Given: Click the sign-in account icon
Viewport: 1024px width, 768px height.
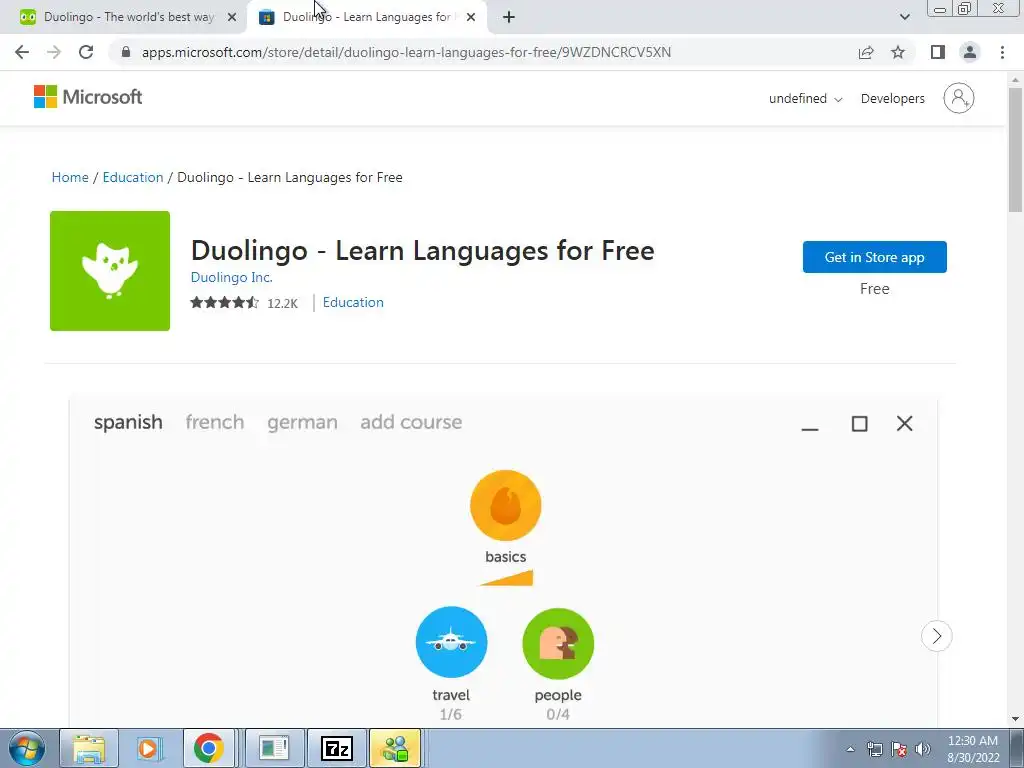Looking at the screenshot, I should click(959, 98).
